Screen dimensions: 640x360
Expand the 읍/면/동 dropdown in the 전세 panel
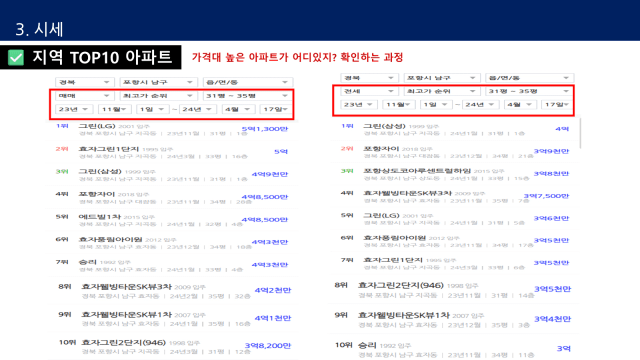coord(530,78)
